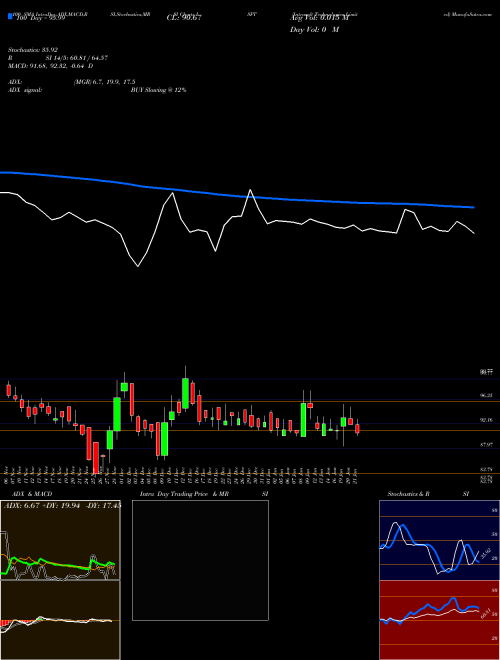This screenshot has height=660, width=500.
Task: Click the lowest trough of the white price line
Action: click(138, 266)
